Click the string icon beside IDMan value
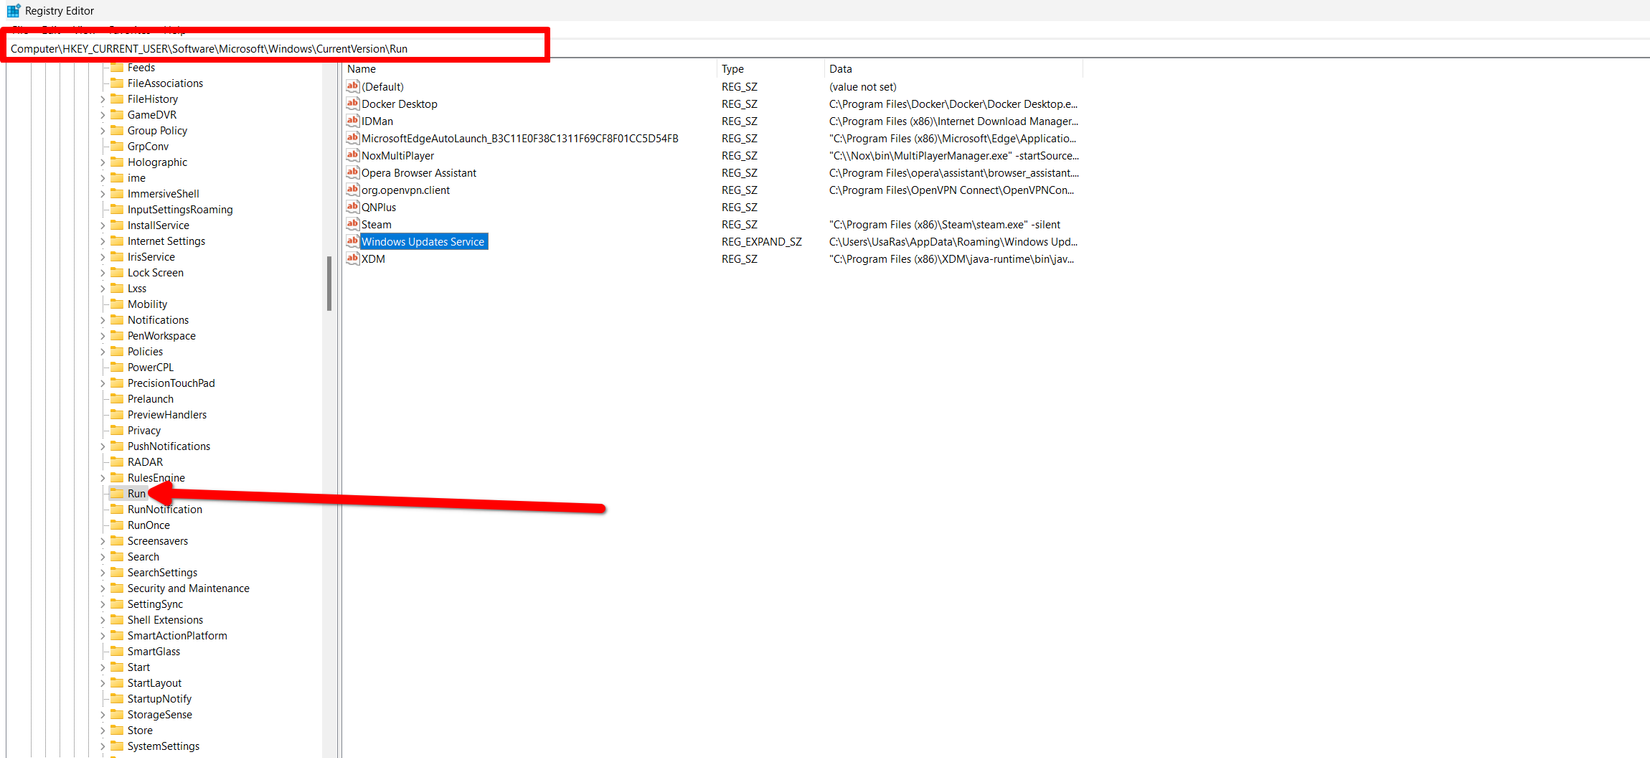 pyautogui.click(x=352, y=121)
